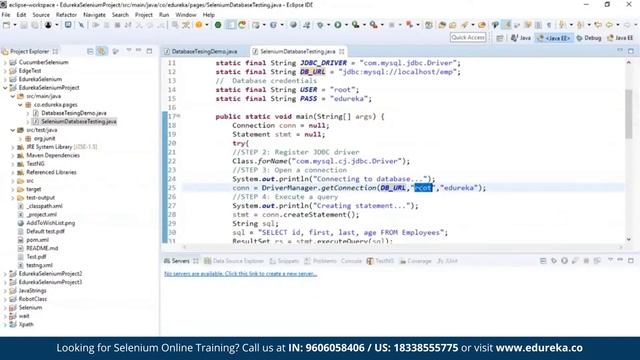
Task: Collapse the co.edureka.pages package
Action: (20, 105)
